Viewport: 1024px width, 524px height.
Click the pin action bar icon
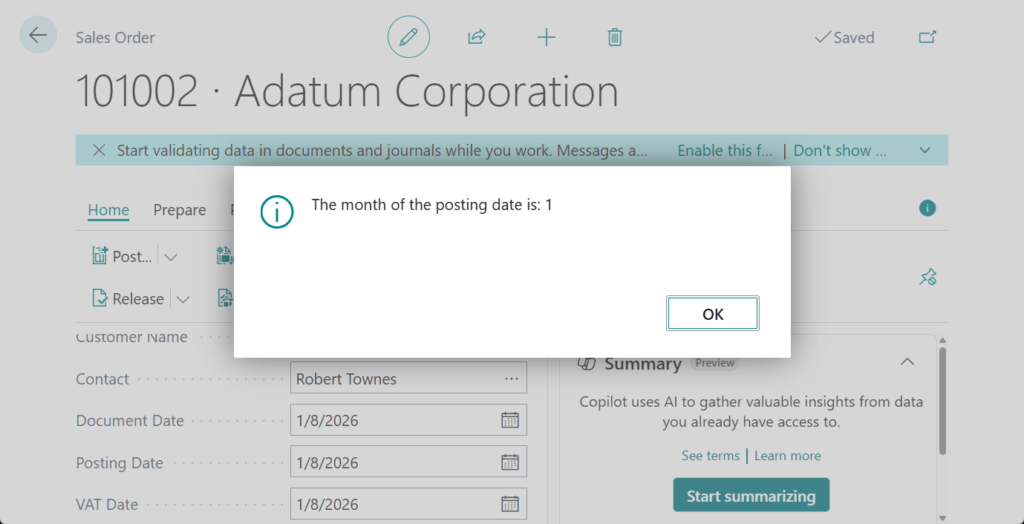click(927, 278)
